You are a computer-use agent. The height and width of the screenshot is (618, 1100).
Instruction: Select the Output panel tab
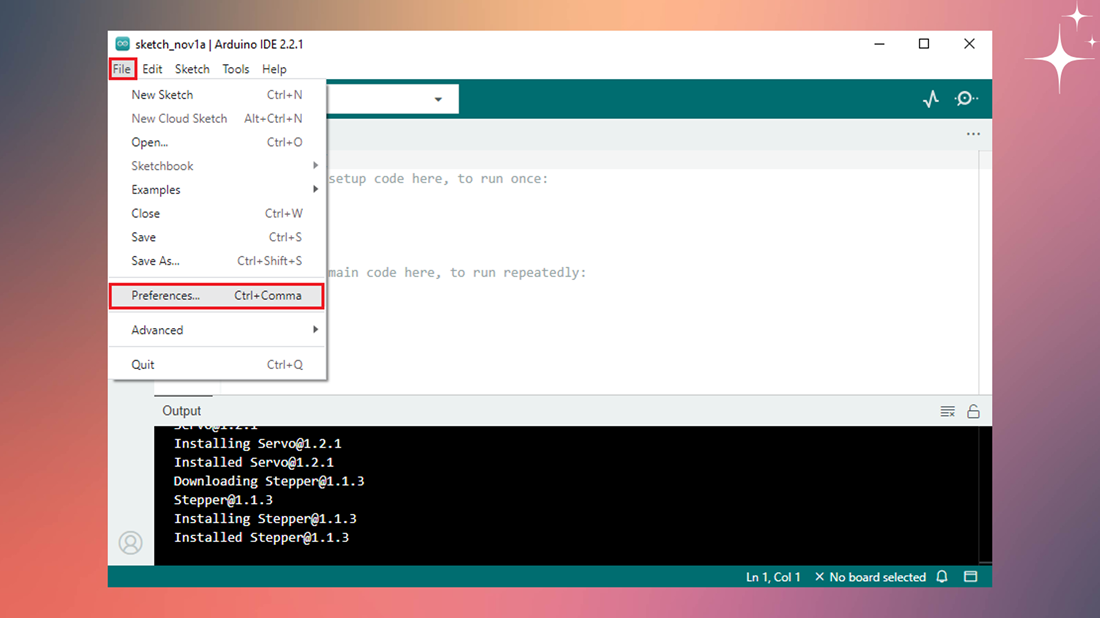(182, 411)
